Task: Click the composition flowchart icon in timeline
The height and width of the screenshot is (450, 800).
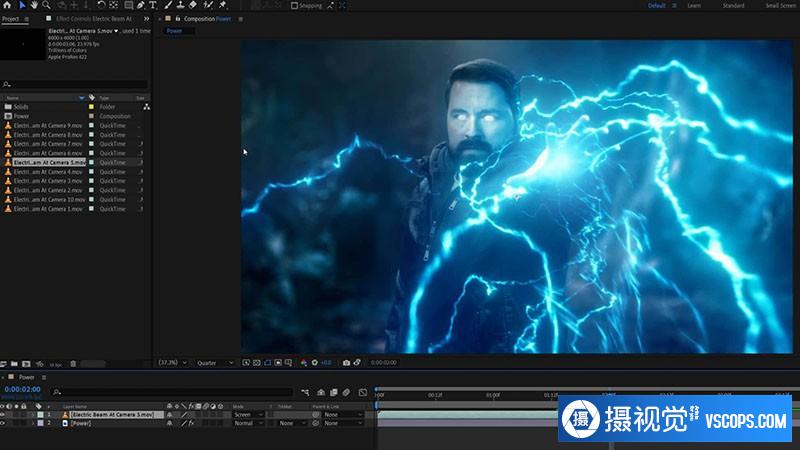Action: 305,392
